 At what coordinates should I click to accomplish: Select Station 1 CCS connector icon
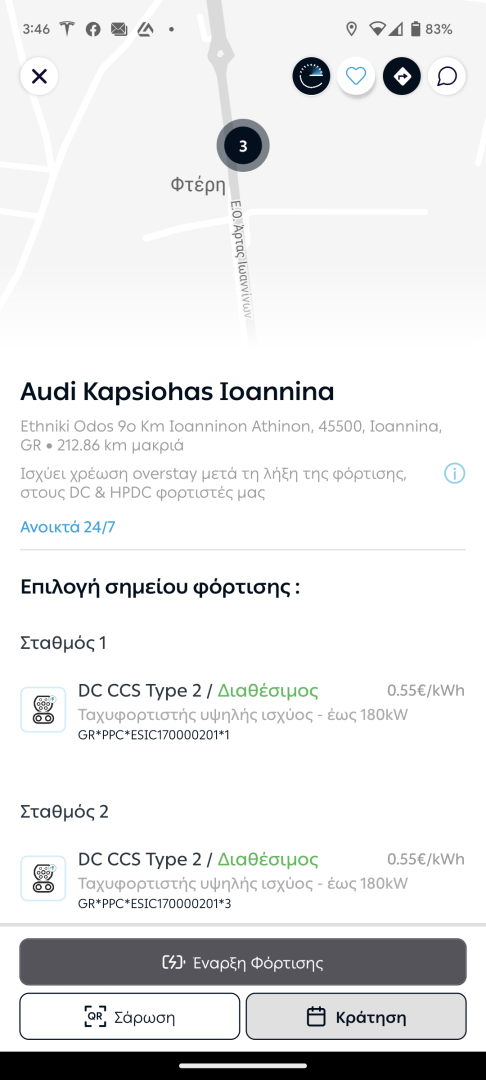(43, 709)
